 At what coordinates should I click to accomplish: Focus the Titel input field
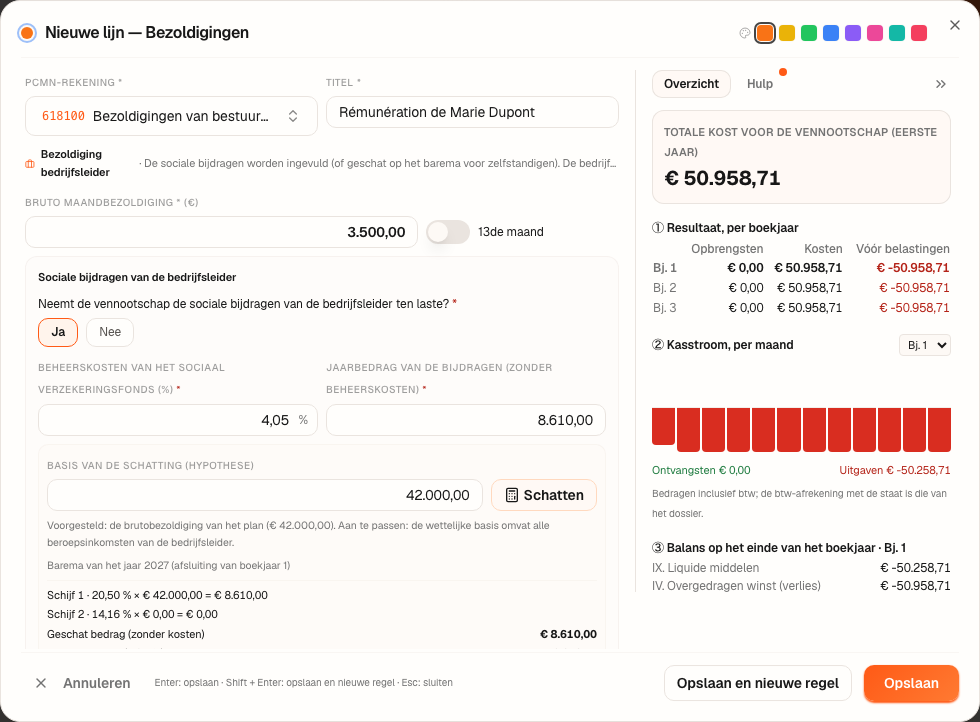(472, 113)
